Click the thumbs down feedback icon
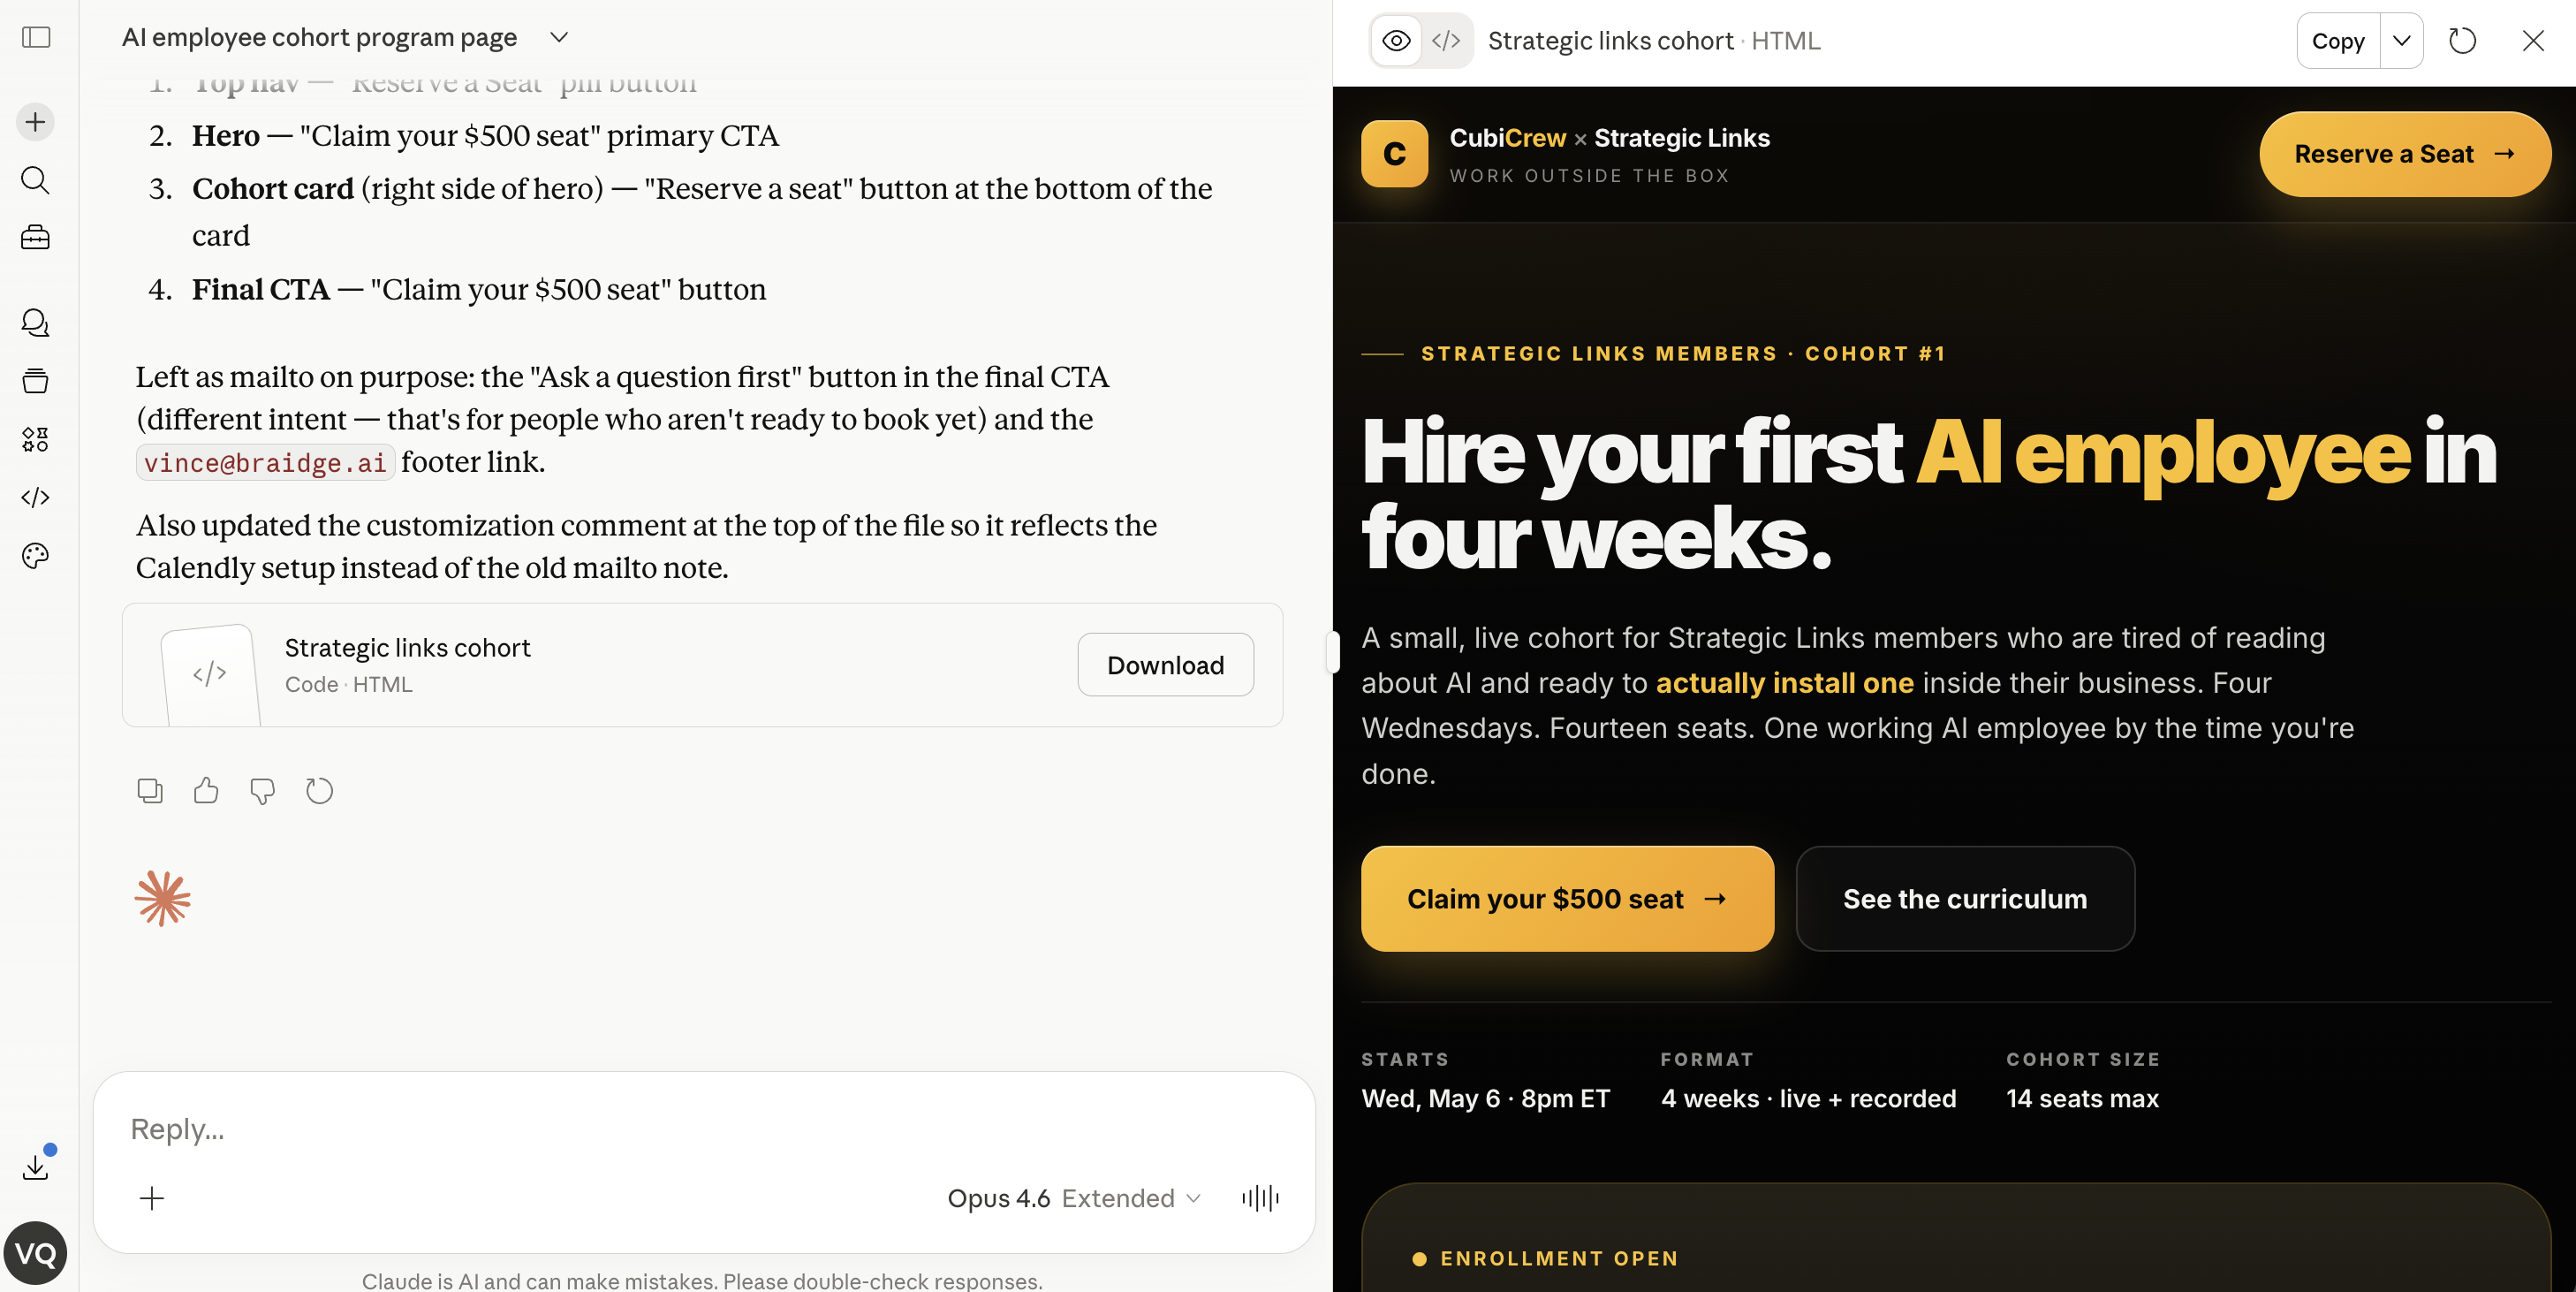The width and height of the screenshot is (2576, 1292). (x=262, y=791)
